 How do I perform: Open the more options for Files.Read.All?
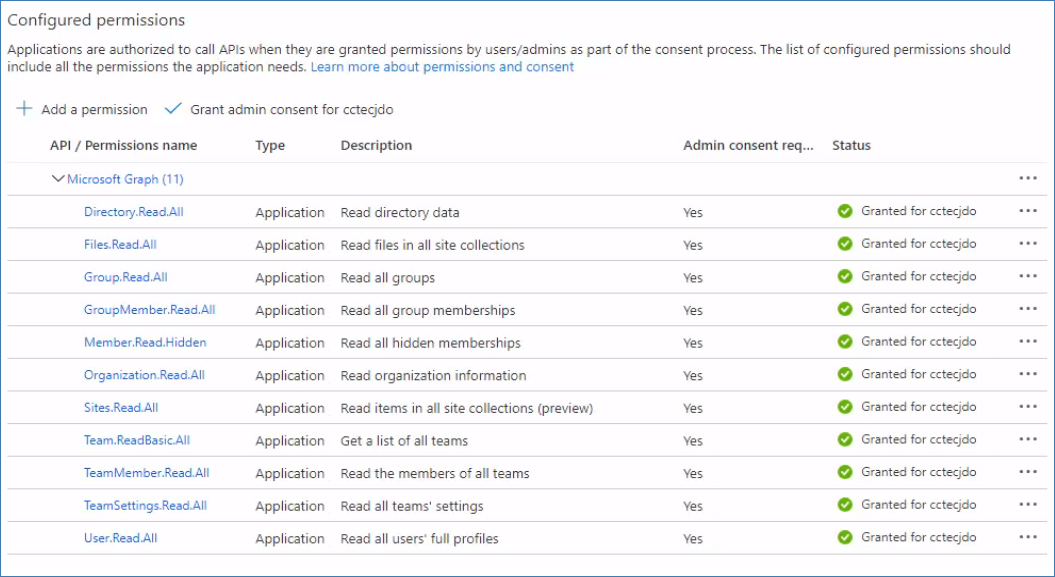tap(1027, 243)
